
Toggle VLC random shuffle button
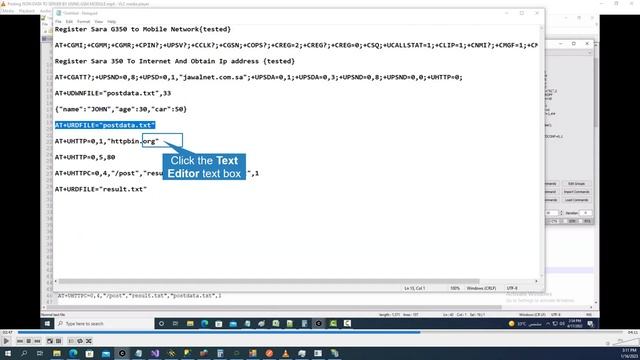coord(89,341)
